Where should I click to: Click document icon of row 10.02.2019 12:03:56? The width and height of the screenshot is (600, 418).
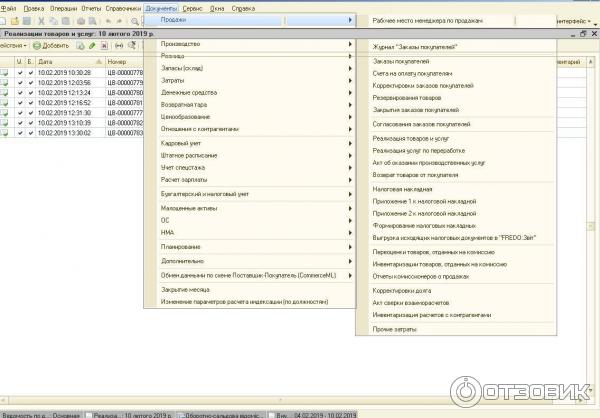point(4,82)
